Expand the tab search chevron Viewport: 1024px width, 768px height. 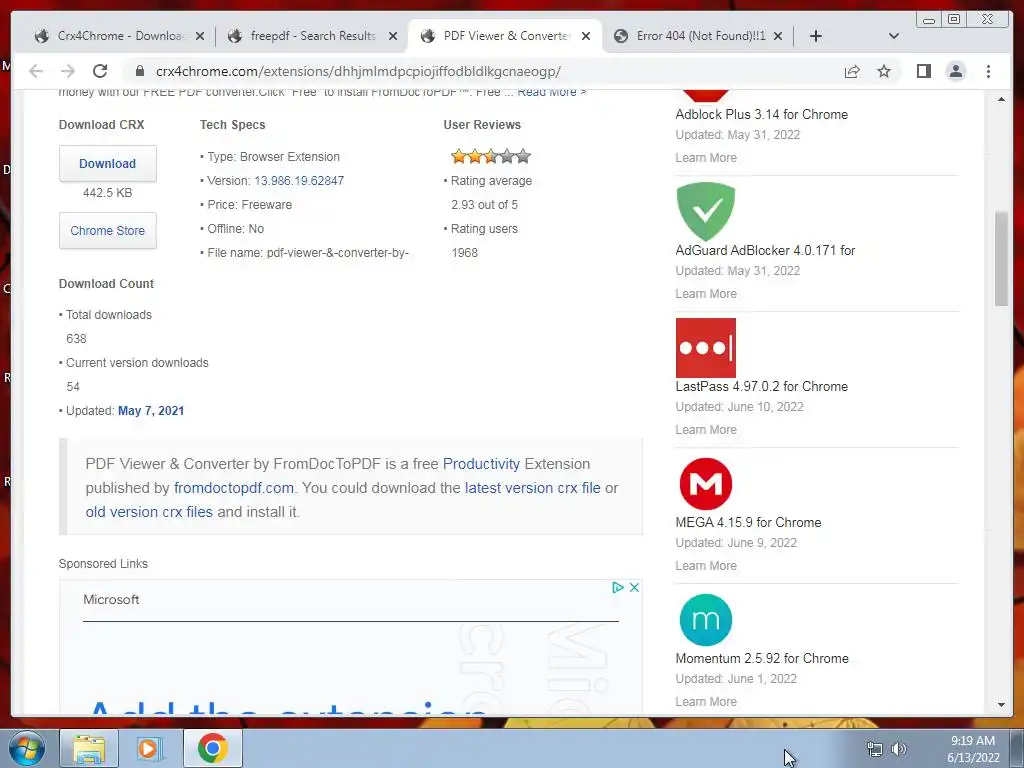[894, 36]
